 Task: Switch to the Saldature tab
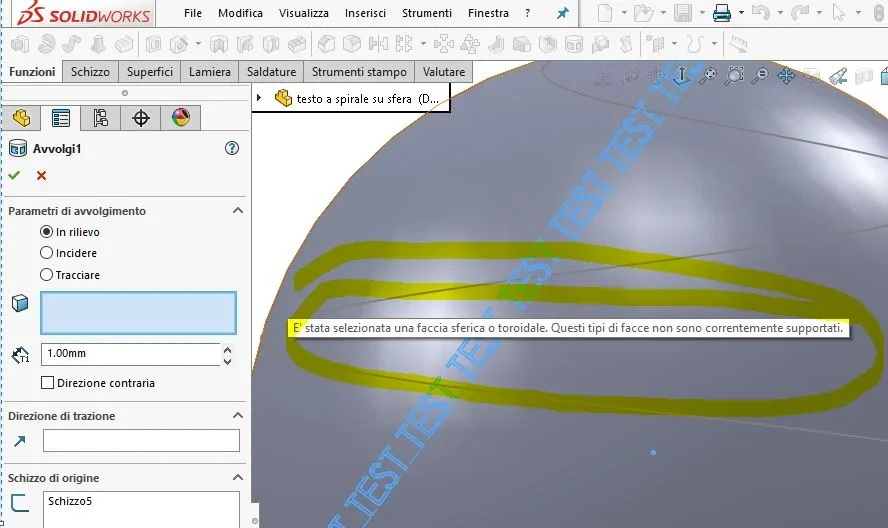point(271,72)
